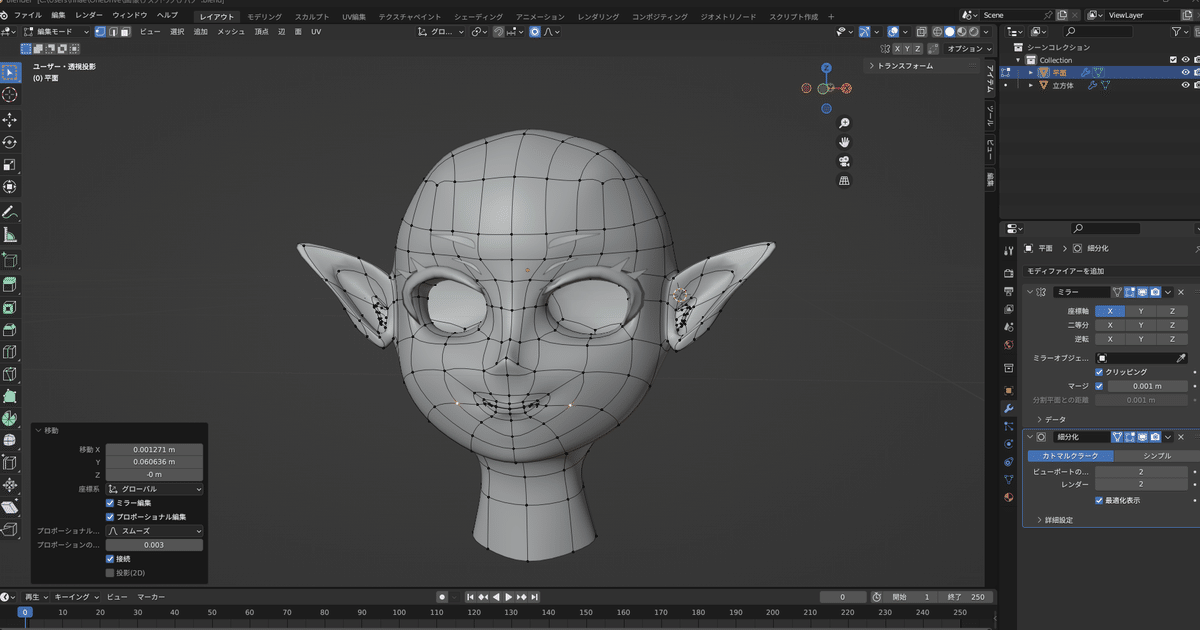Toggle 接続 checkbox
This screenshot has width=1200, height=630.
(110, 559)
